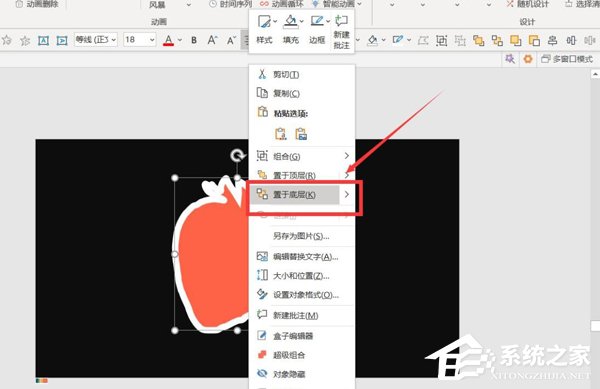Screen dimensions: 600x389
Task: Expand the Send to Back submenu arrow
Action: click(x=347, y=195)
